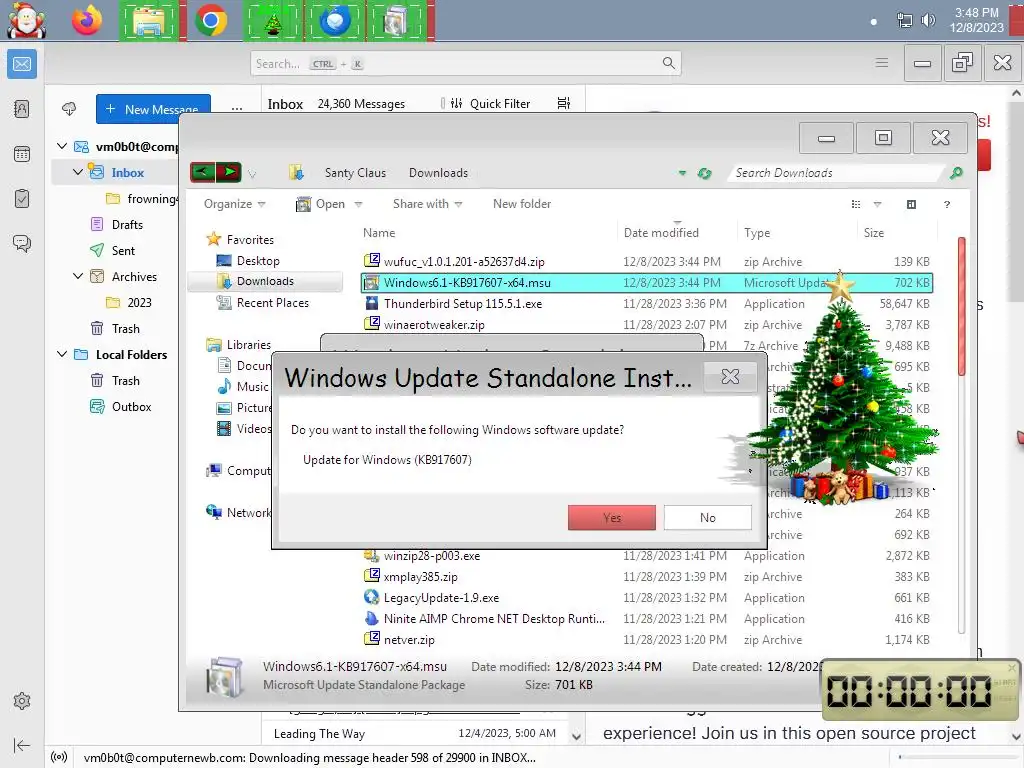
Task: Open the dropdown arrow beside Open
Action: [x=359, y=204]
